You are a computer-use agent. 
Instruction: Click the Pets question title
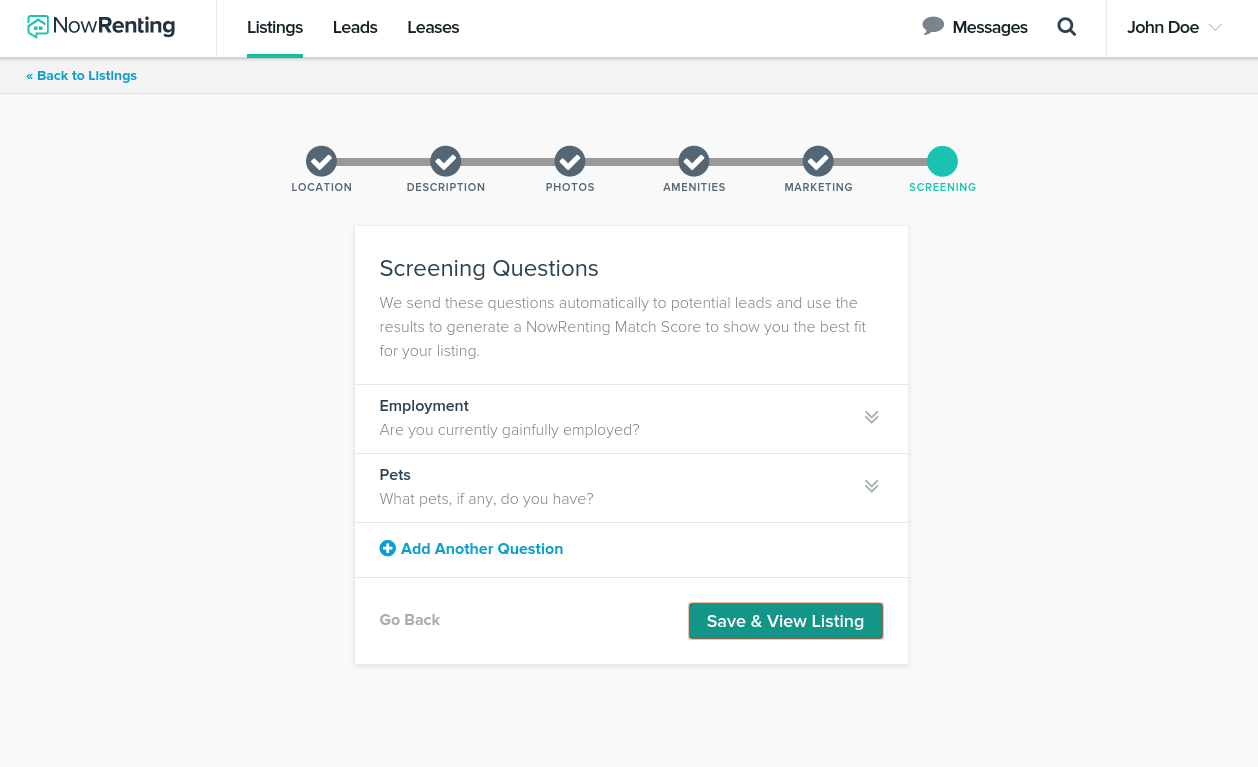(395, 475)
